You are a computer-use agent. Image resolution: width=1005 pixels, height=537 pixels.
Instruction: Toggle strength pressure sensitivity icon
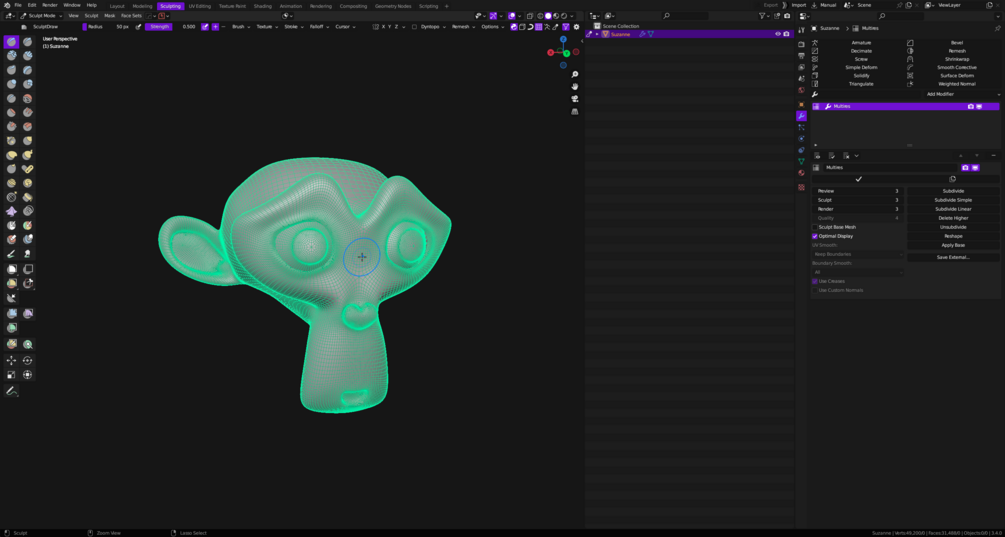click(205, 27)
